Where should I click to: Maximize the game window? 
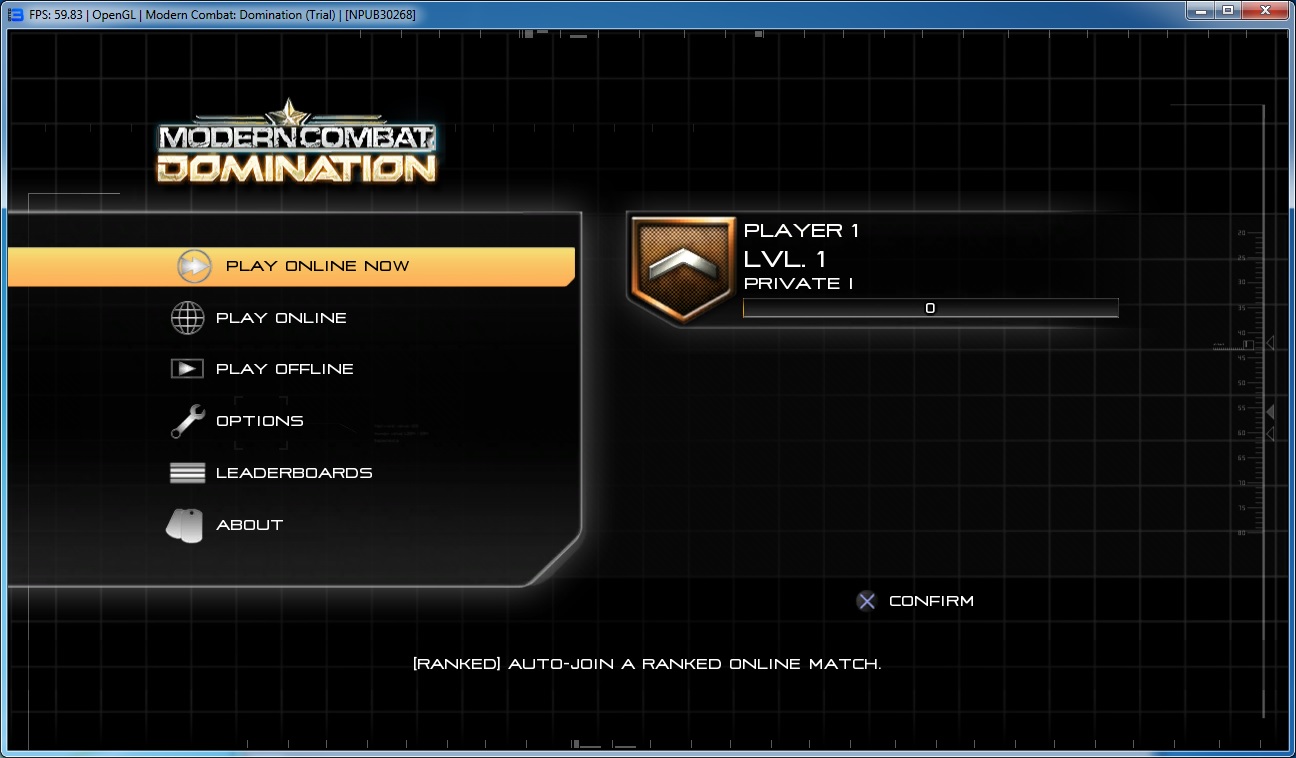(x=1227, y=11)
